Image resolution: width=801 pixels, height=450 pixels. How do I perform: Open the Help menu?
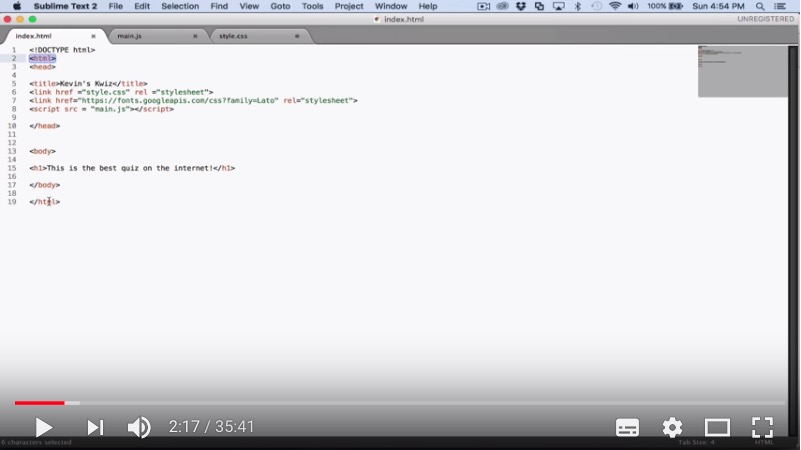[x=428, y=6]
